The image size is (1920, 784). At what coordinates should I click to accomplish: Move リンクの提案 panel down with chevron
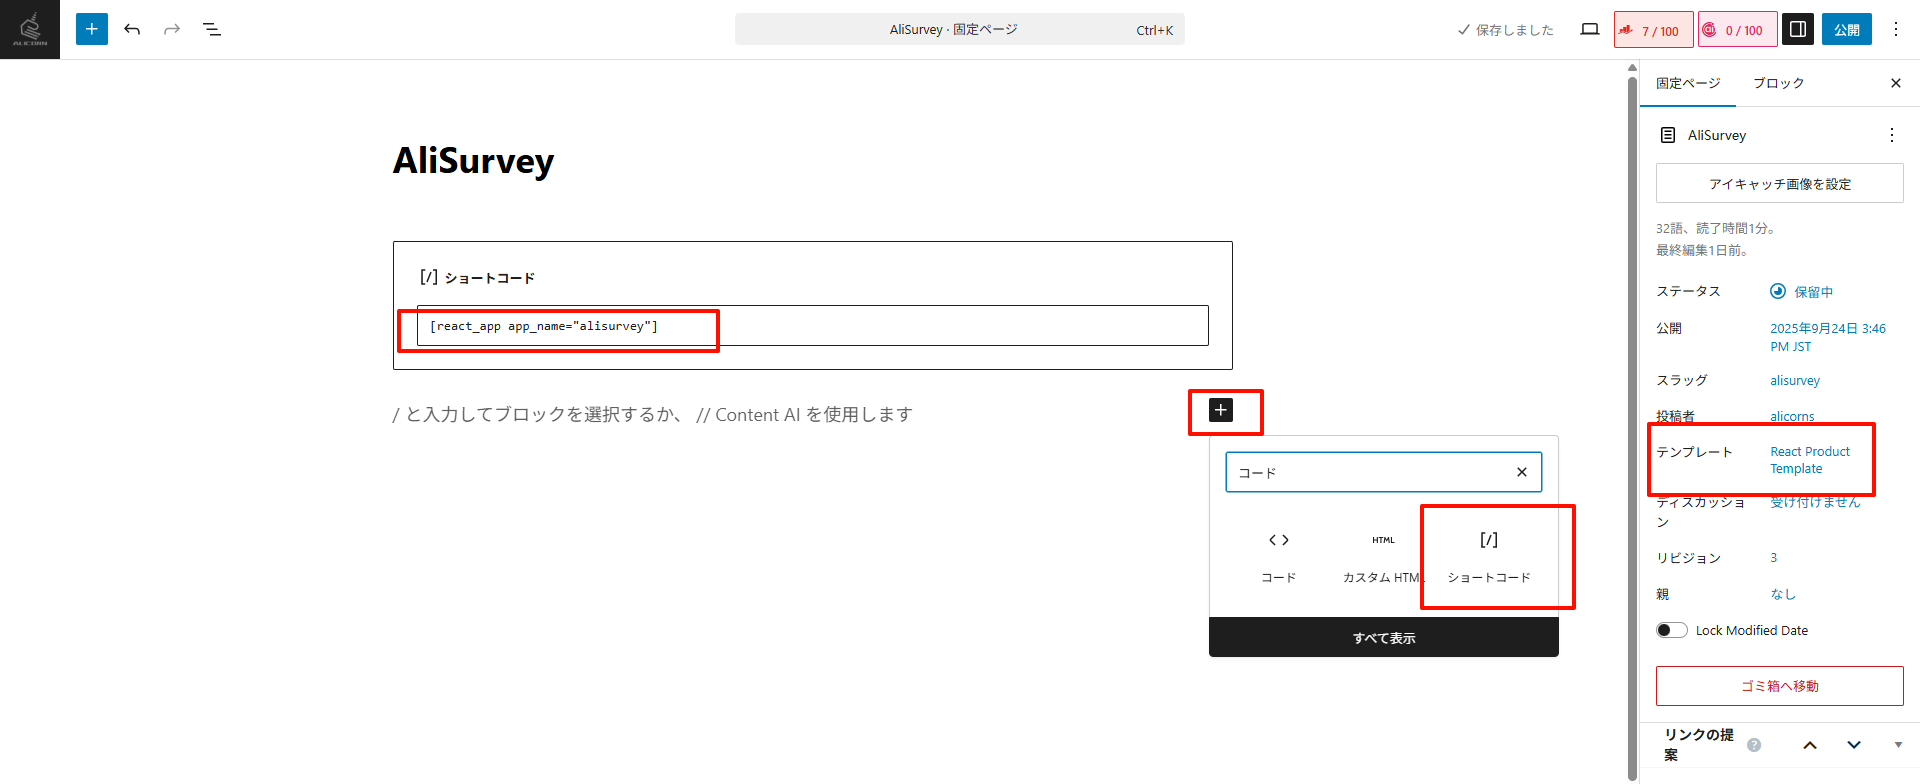coord(1853,745)
